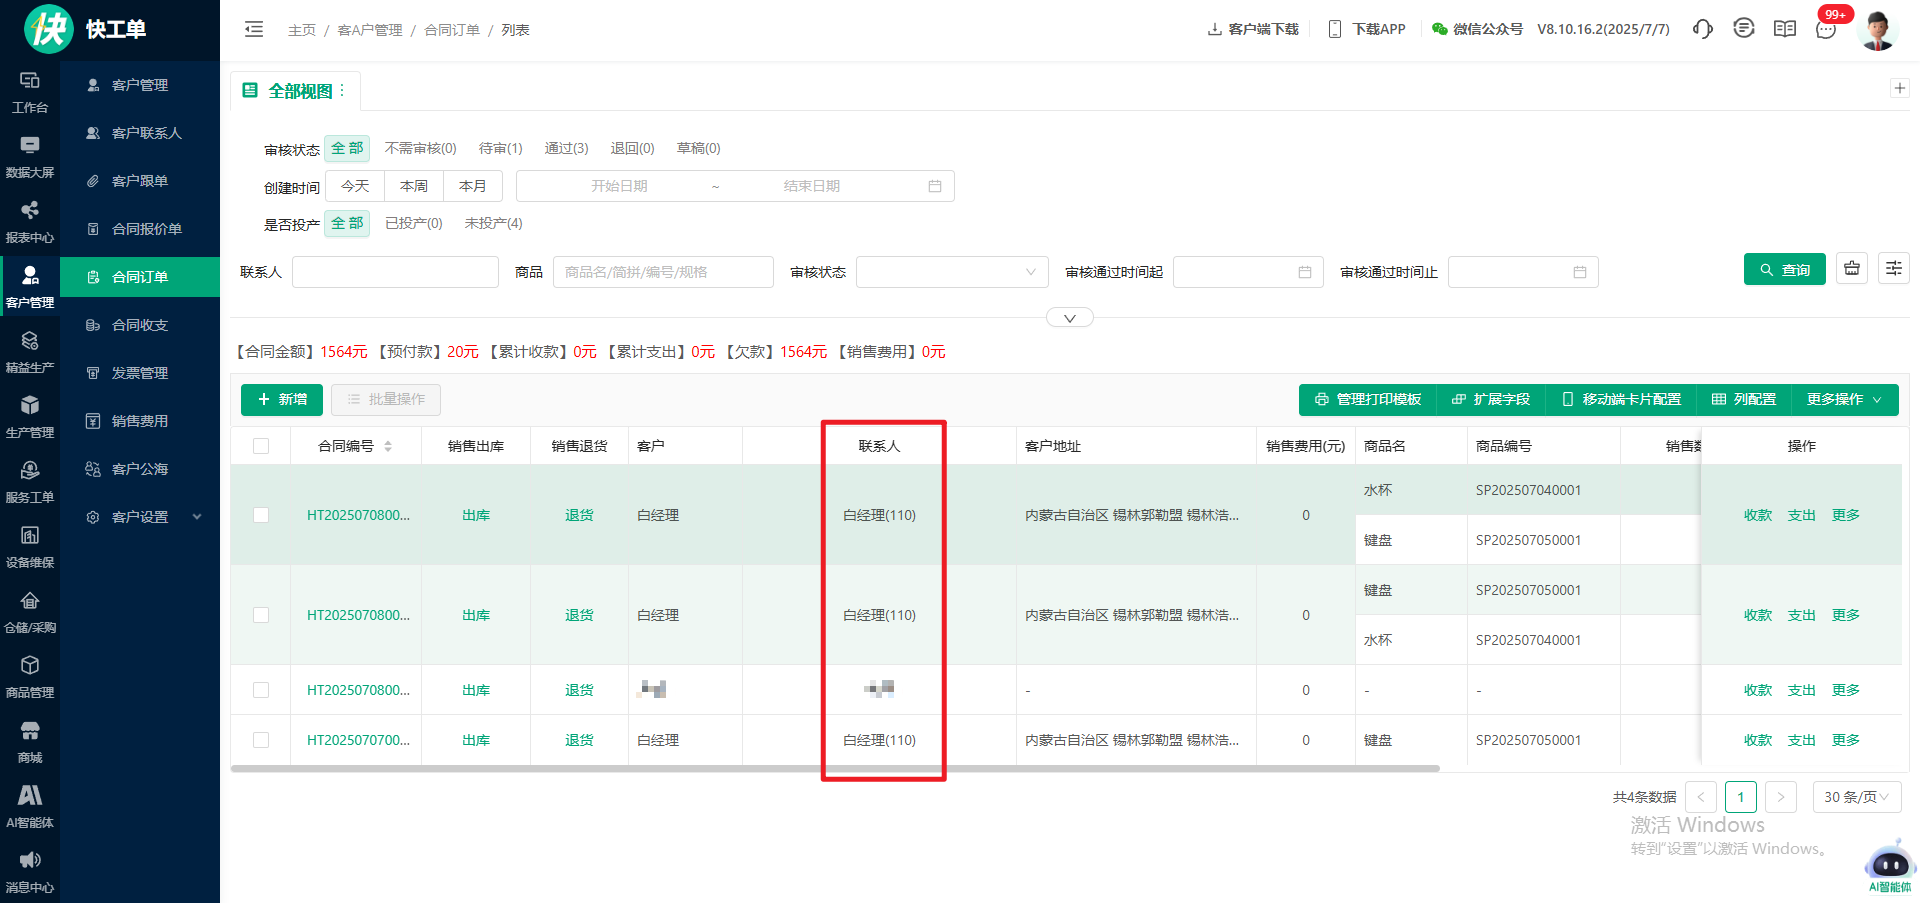The image size is (1920, 903).
Task: Open the 报表中心 sidebar icon
Action: point(30,222)
